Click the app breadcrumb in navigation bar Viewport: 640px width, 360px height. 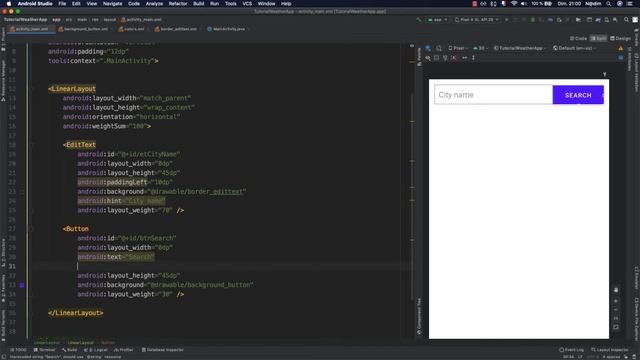[x=56, y=20]
